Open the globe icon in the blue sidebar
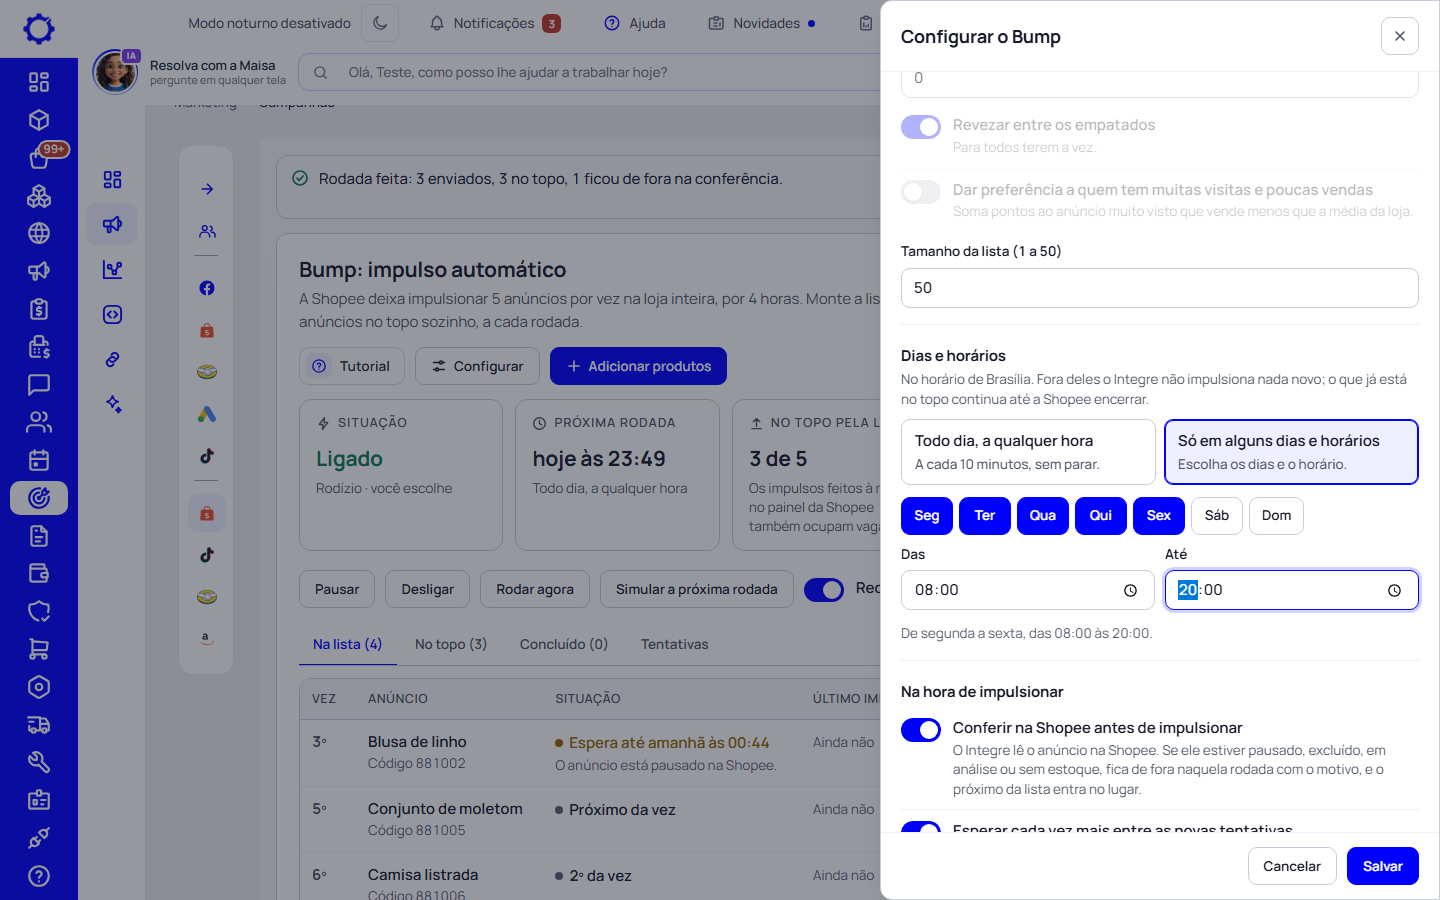The width and height of the screenshot is (1440, 900). tap(39, 233)
